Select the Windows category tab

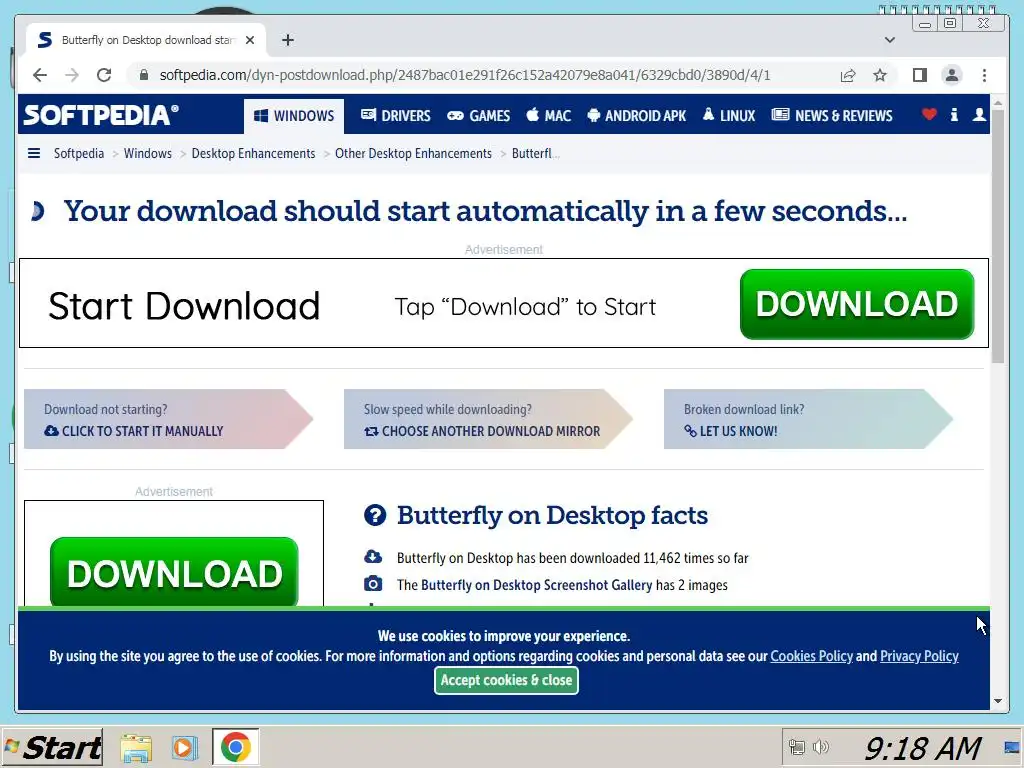(x=294, y=116)
